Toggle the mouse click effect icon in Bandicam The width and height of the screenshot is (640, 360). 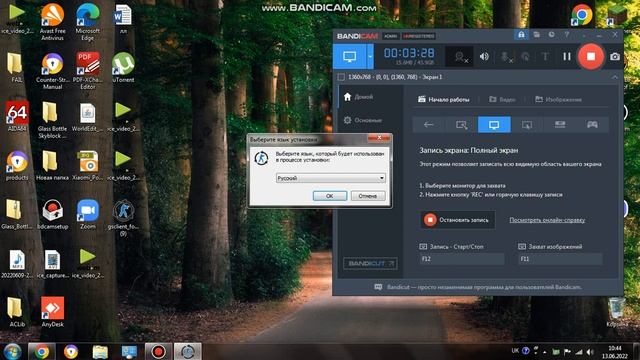click(x=526, y=57)
